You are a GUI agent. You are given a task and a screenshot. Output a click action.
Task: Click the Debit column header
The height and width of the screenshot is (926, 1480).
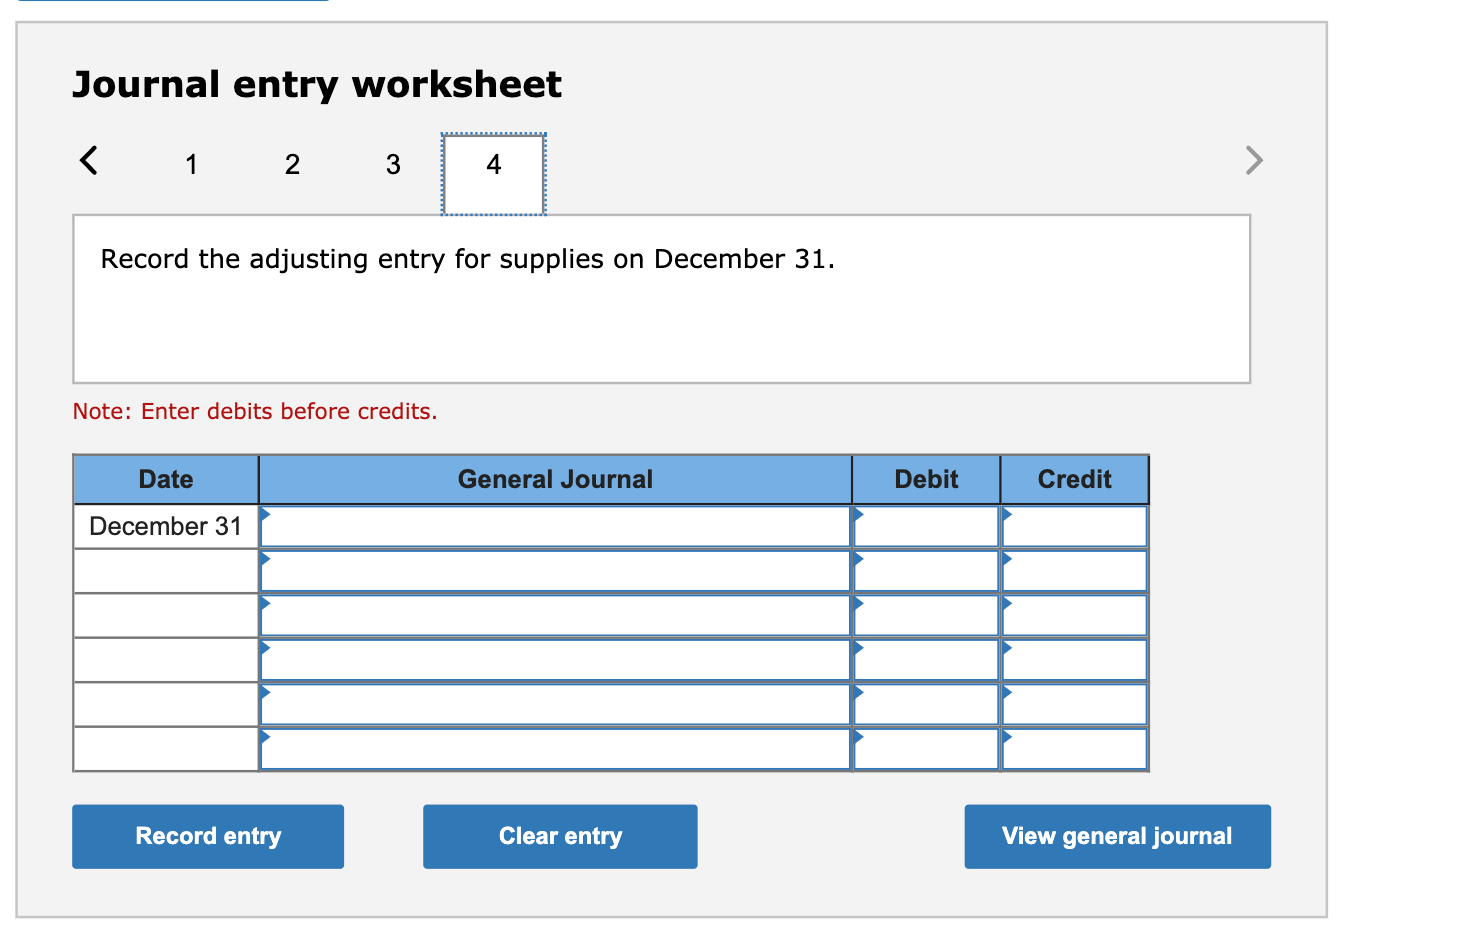[924, 478]
